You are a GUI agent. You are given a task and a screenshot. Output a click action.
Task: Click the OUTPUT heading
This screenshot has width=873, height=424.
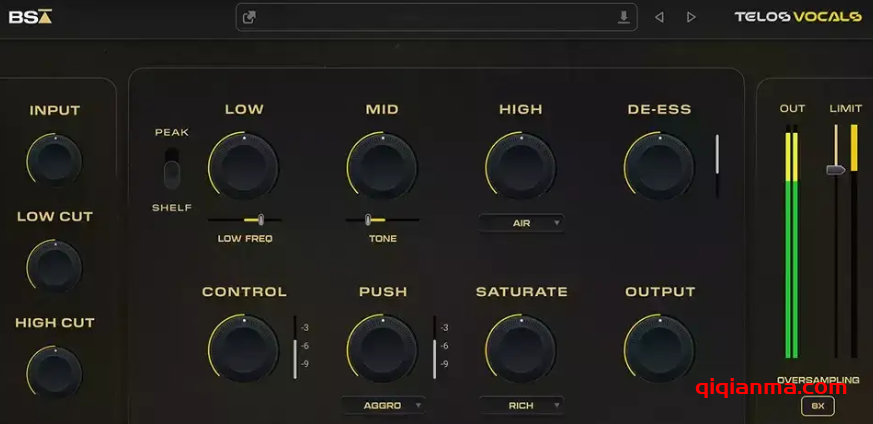coord(660,292)
